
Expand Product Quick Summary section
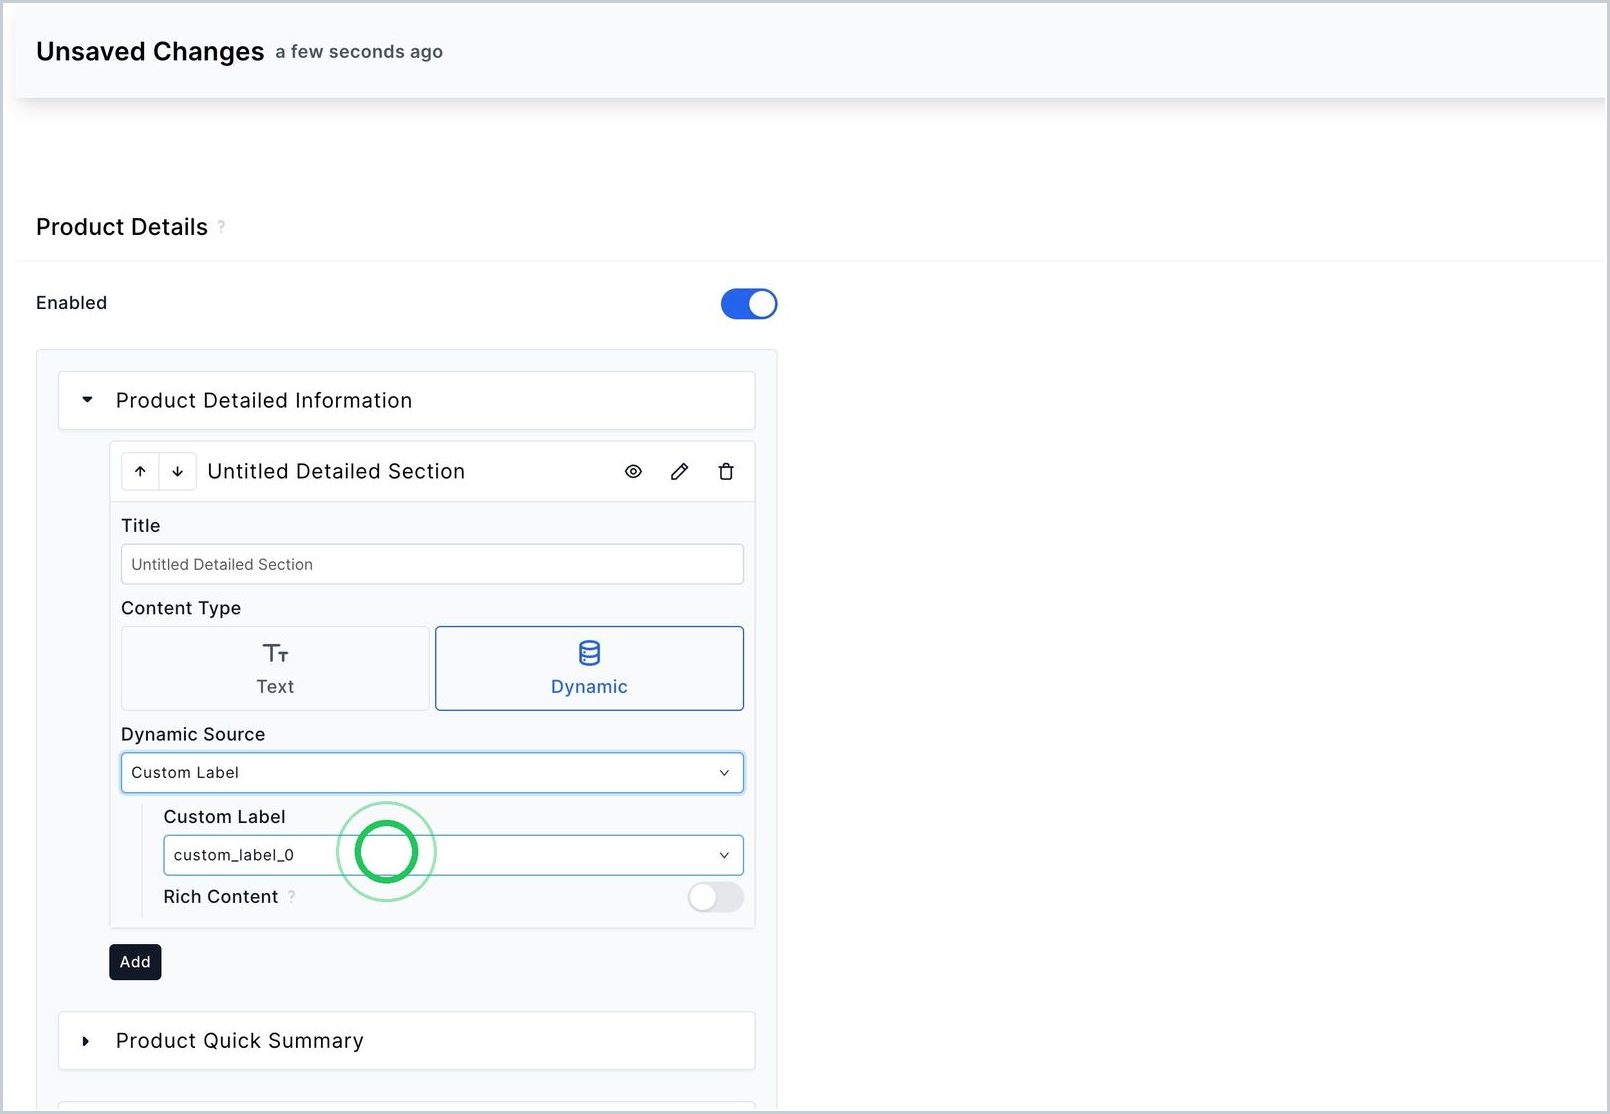pyautogui.click(x=406, y=1041)
